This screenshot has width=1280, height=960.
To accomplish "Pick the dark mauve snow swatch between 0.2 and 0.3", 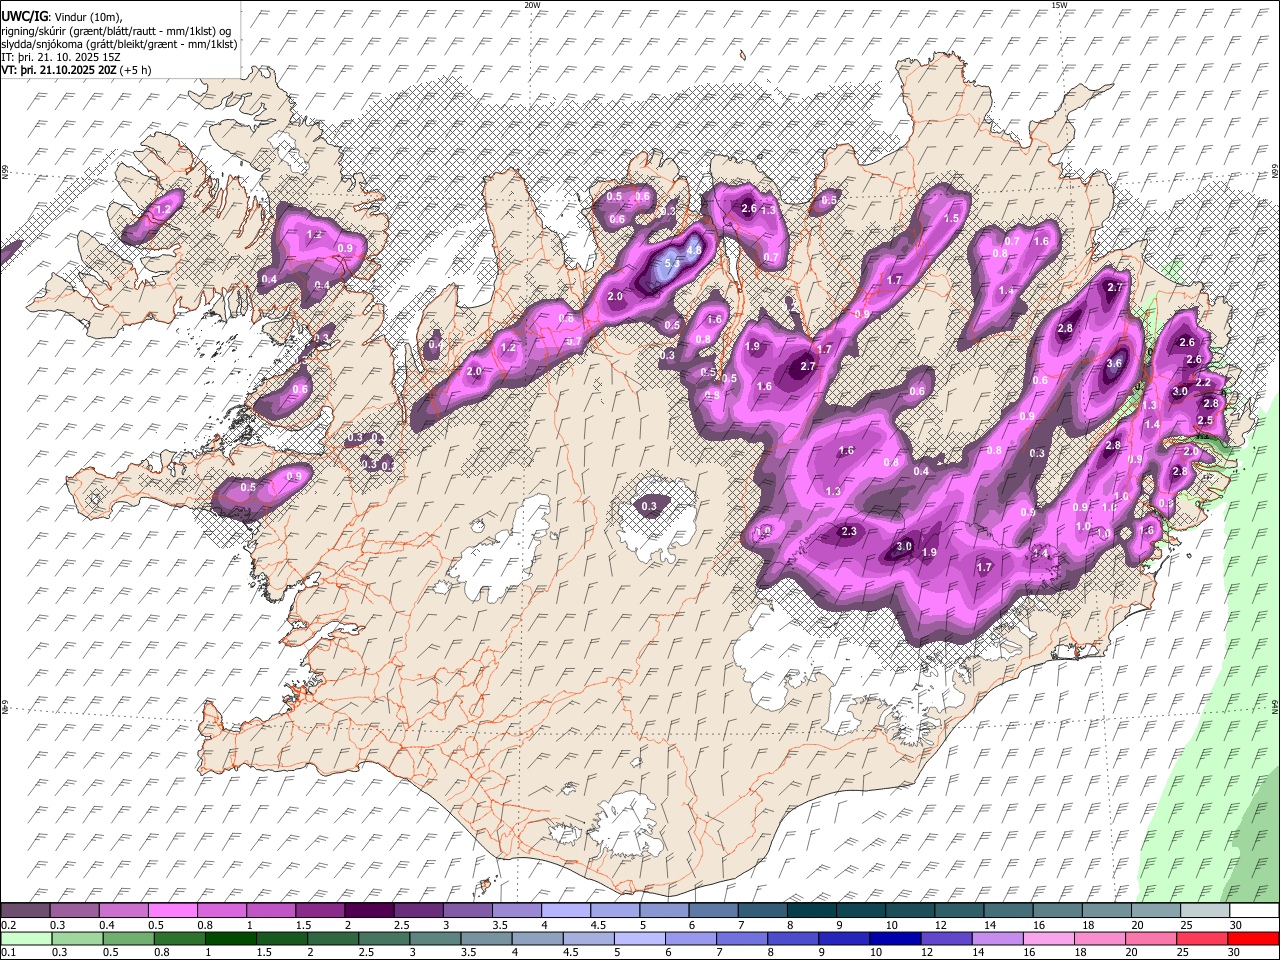I will (25, 911).
